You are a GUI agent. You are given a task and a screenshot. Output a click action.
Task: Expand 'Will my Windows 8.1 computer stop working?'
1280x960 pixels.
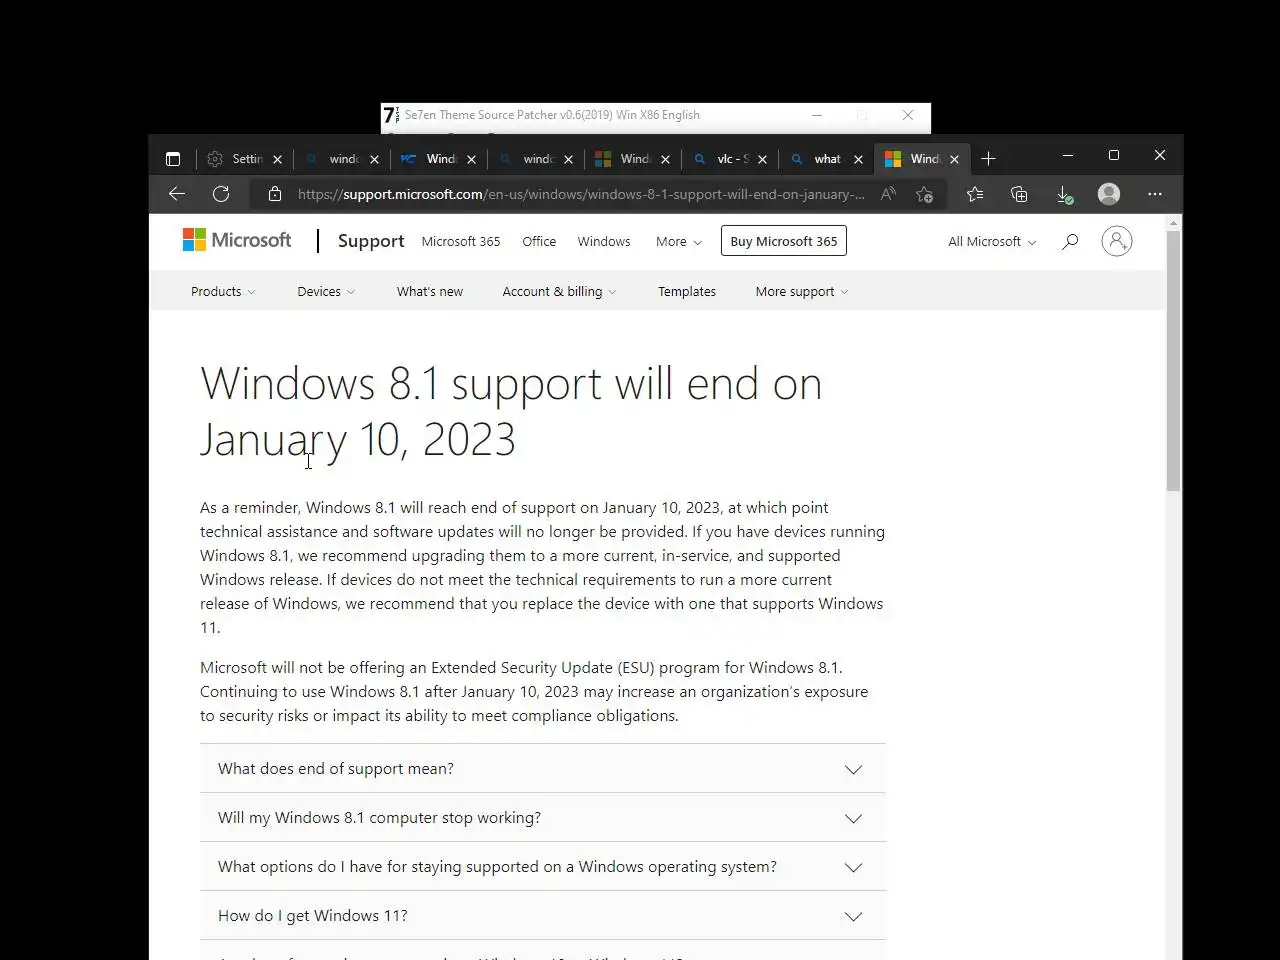click(543, 818)
